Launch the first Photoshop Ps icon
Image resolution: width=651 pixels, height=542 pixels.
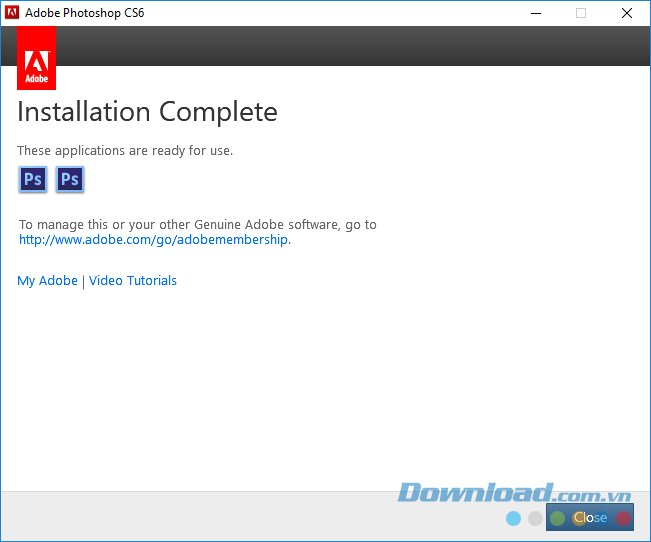[33, 179]
